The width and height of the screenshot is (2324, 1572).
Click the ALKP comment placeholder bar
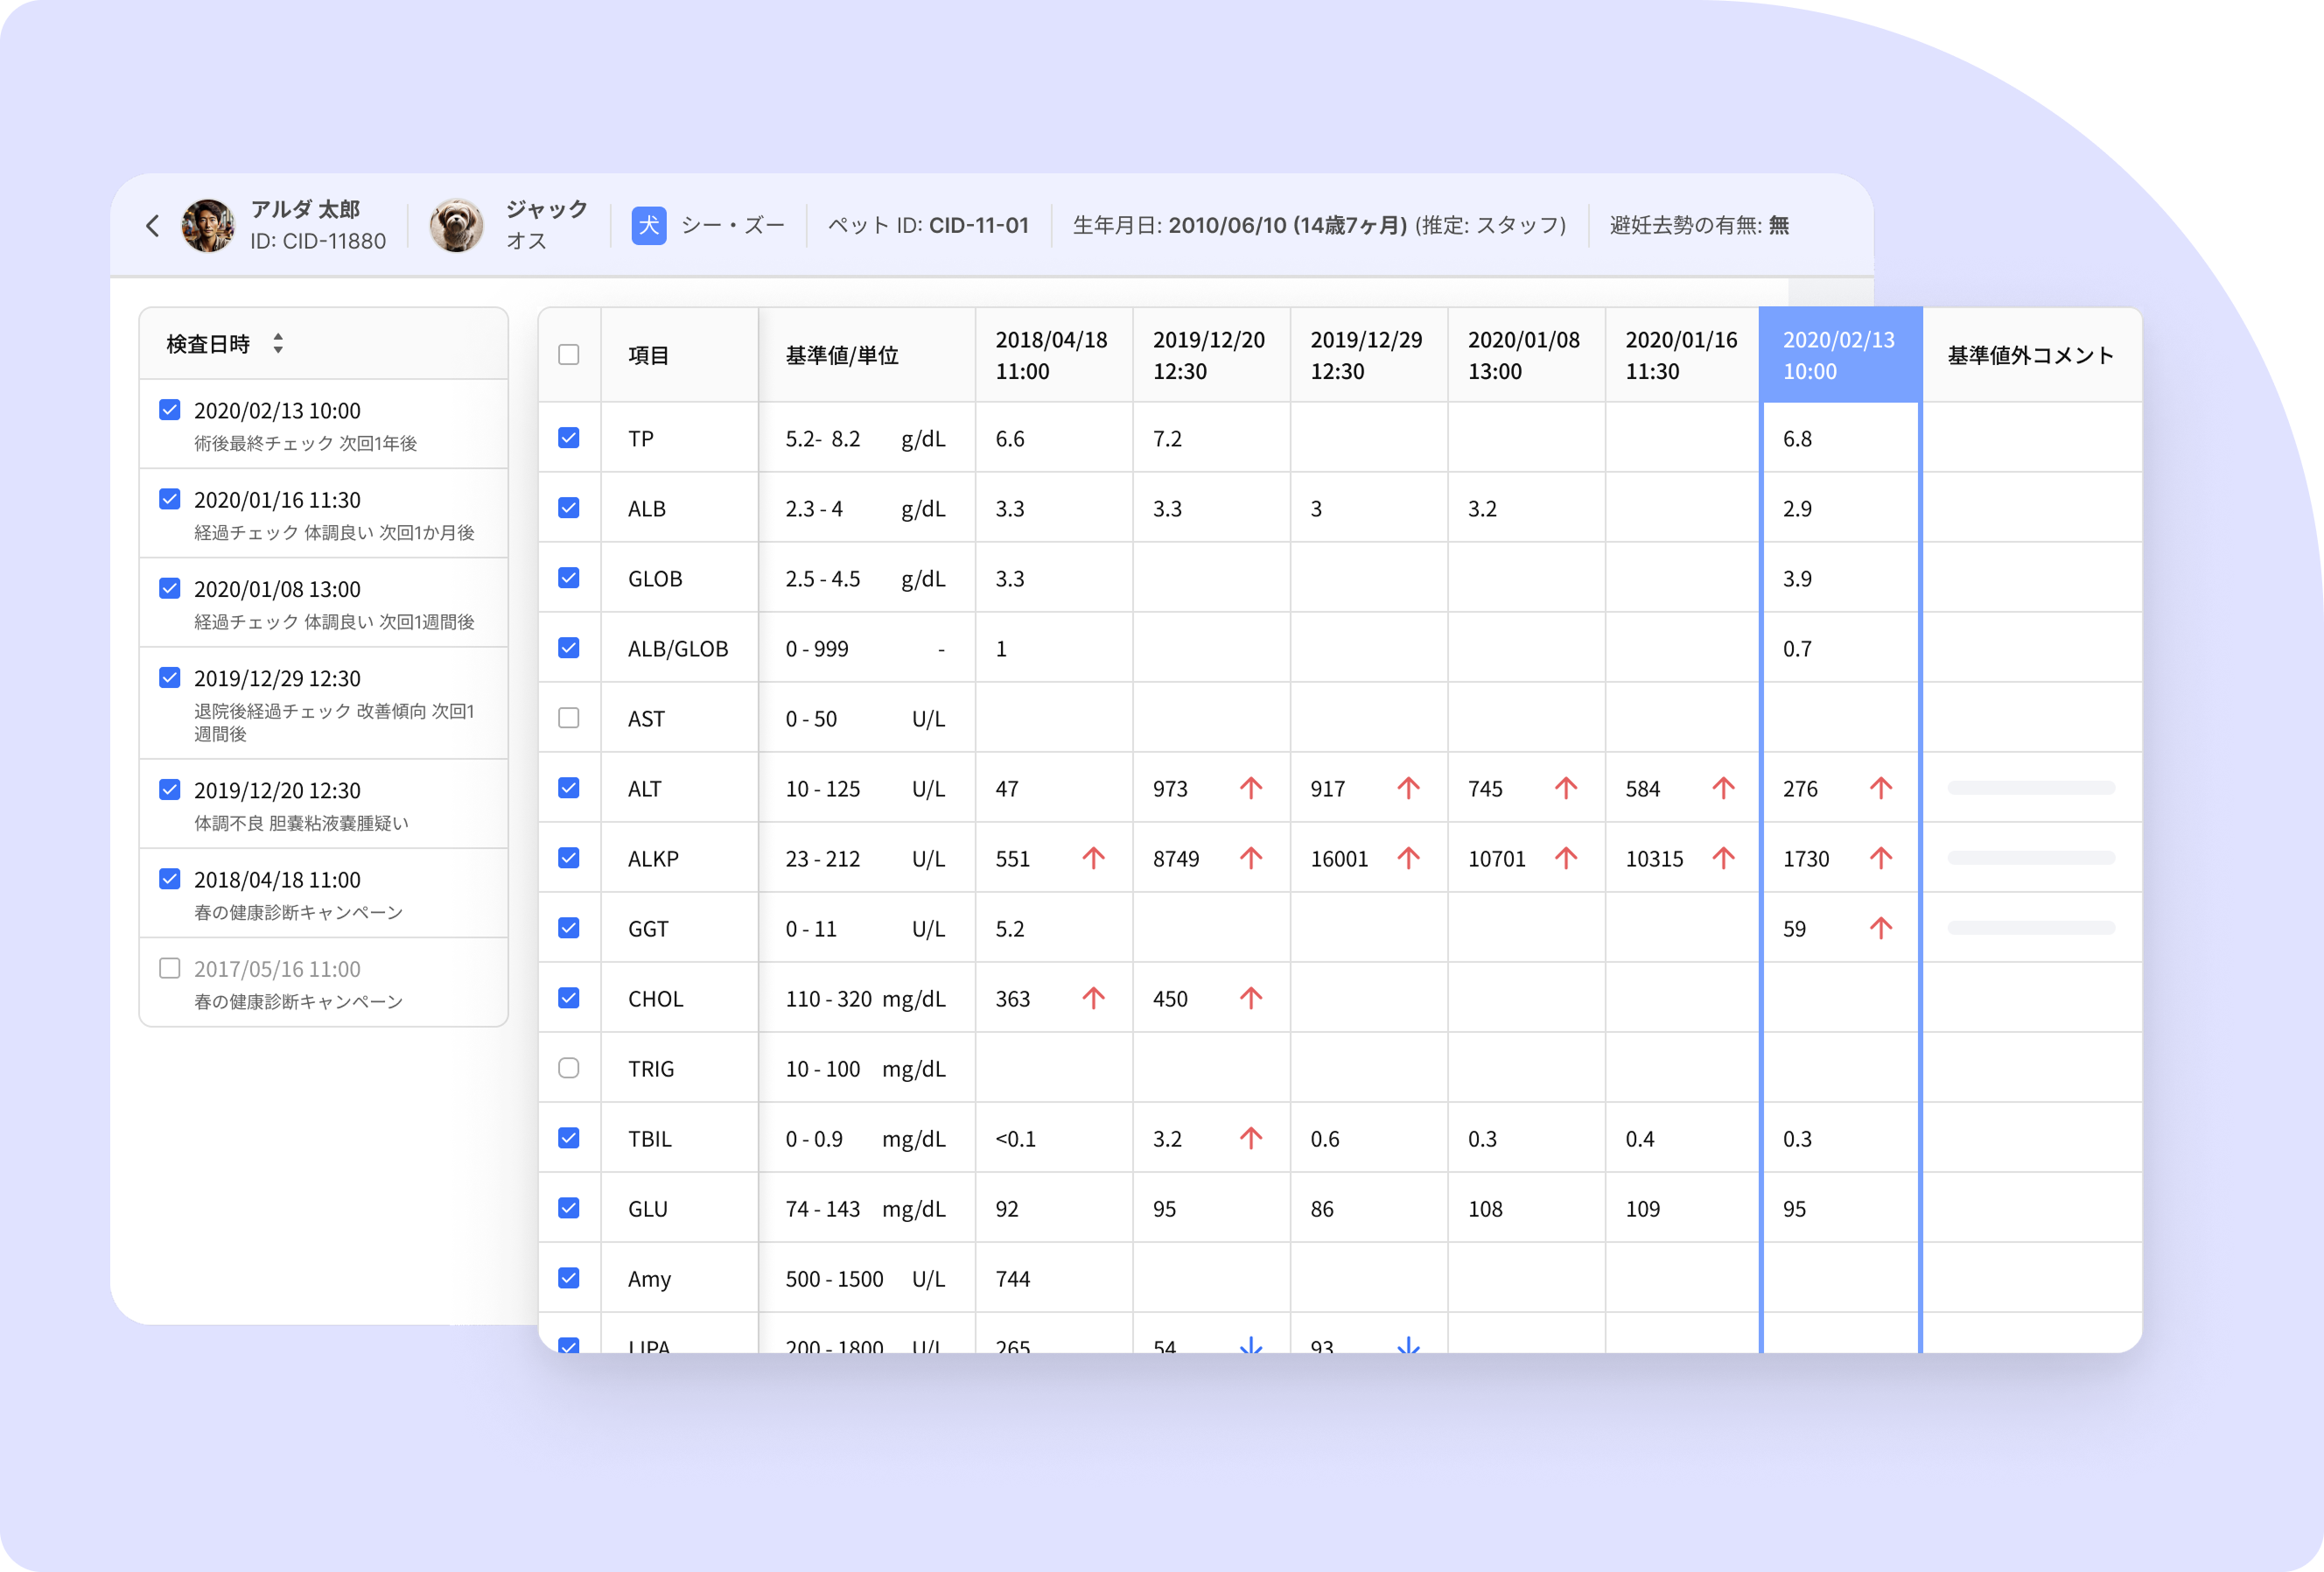(x=2031, y=858)
